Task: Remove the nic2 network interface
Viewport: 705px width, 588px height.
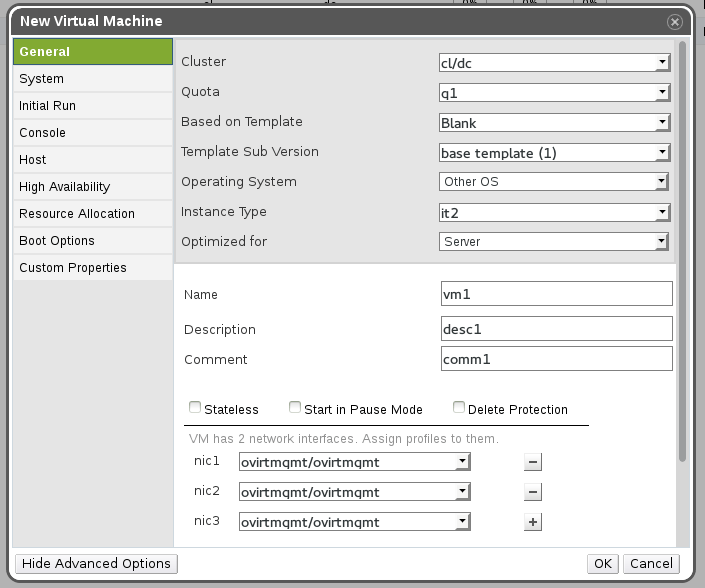Action: (533, 492)
